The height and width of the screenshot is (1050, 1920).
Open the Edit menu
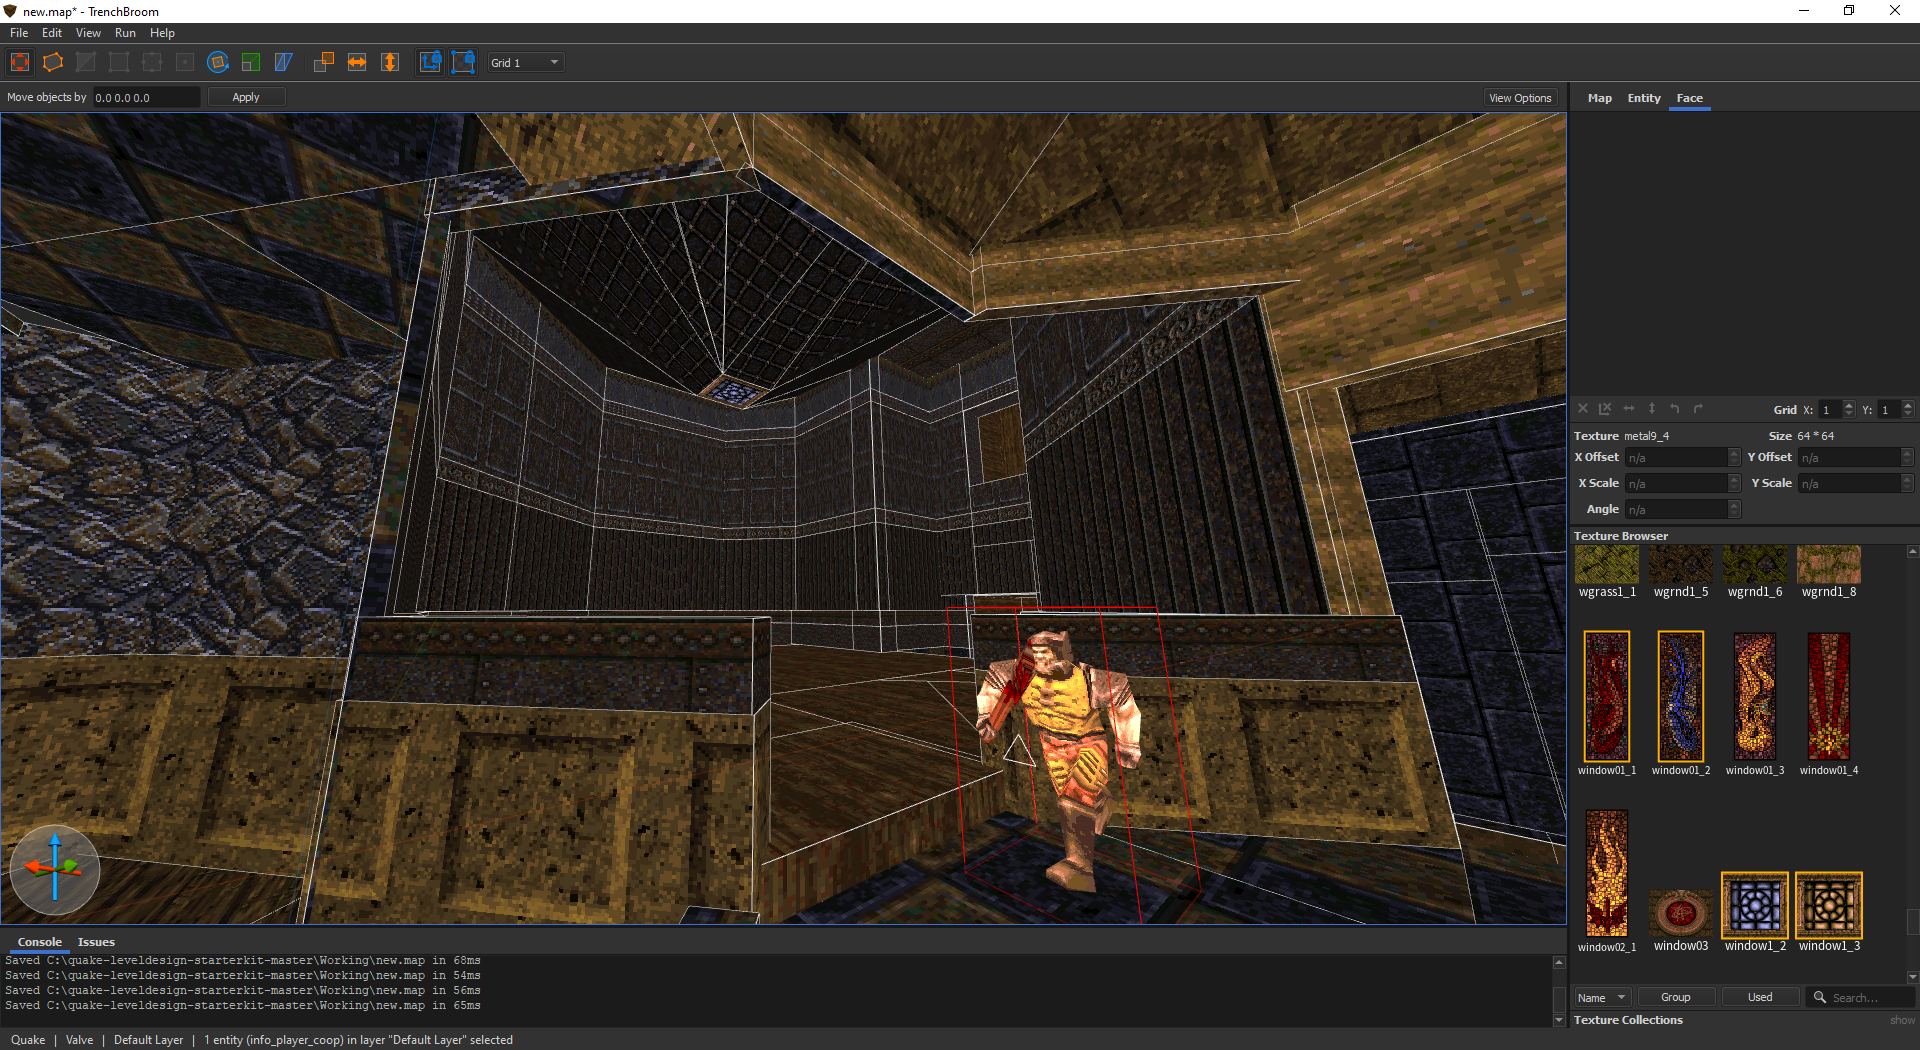tap(52, 33)
